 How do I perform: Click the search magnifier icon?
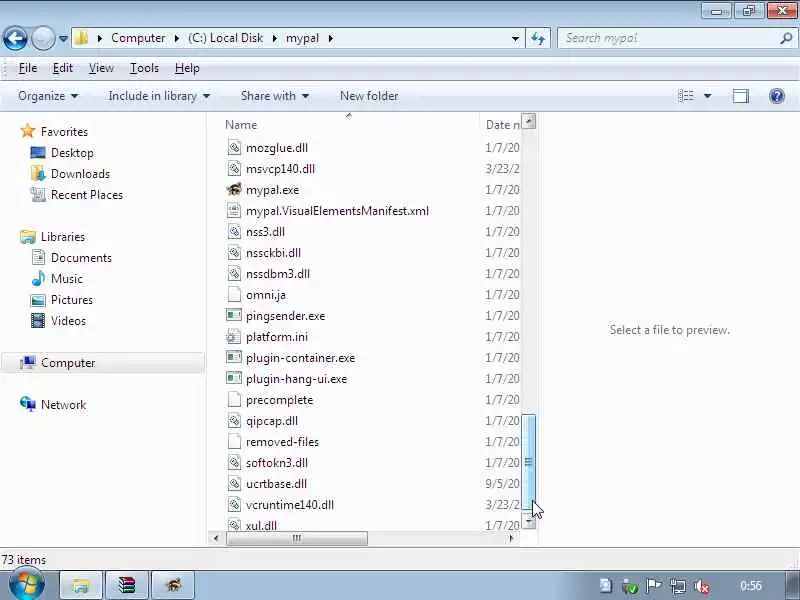(786, 38)
